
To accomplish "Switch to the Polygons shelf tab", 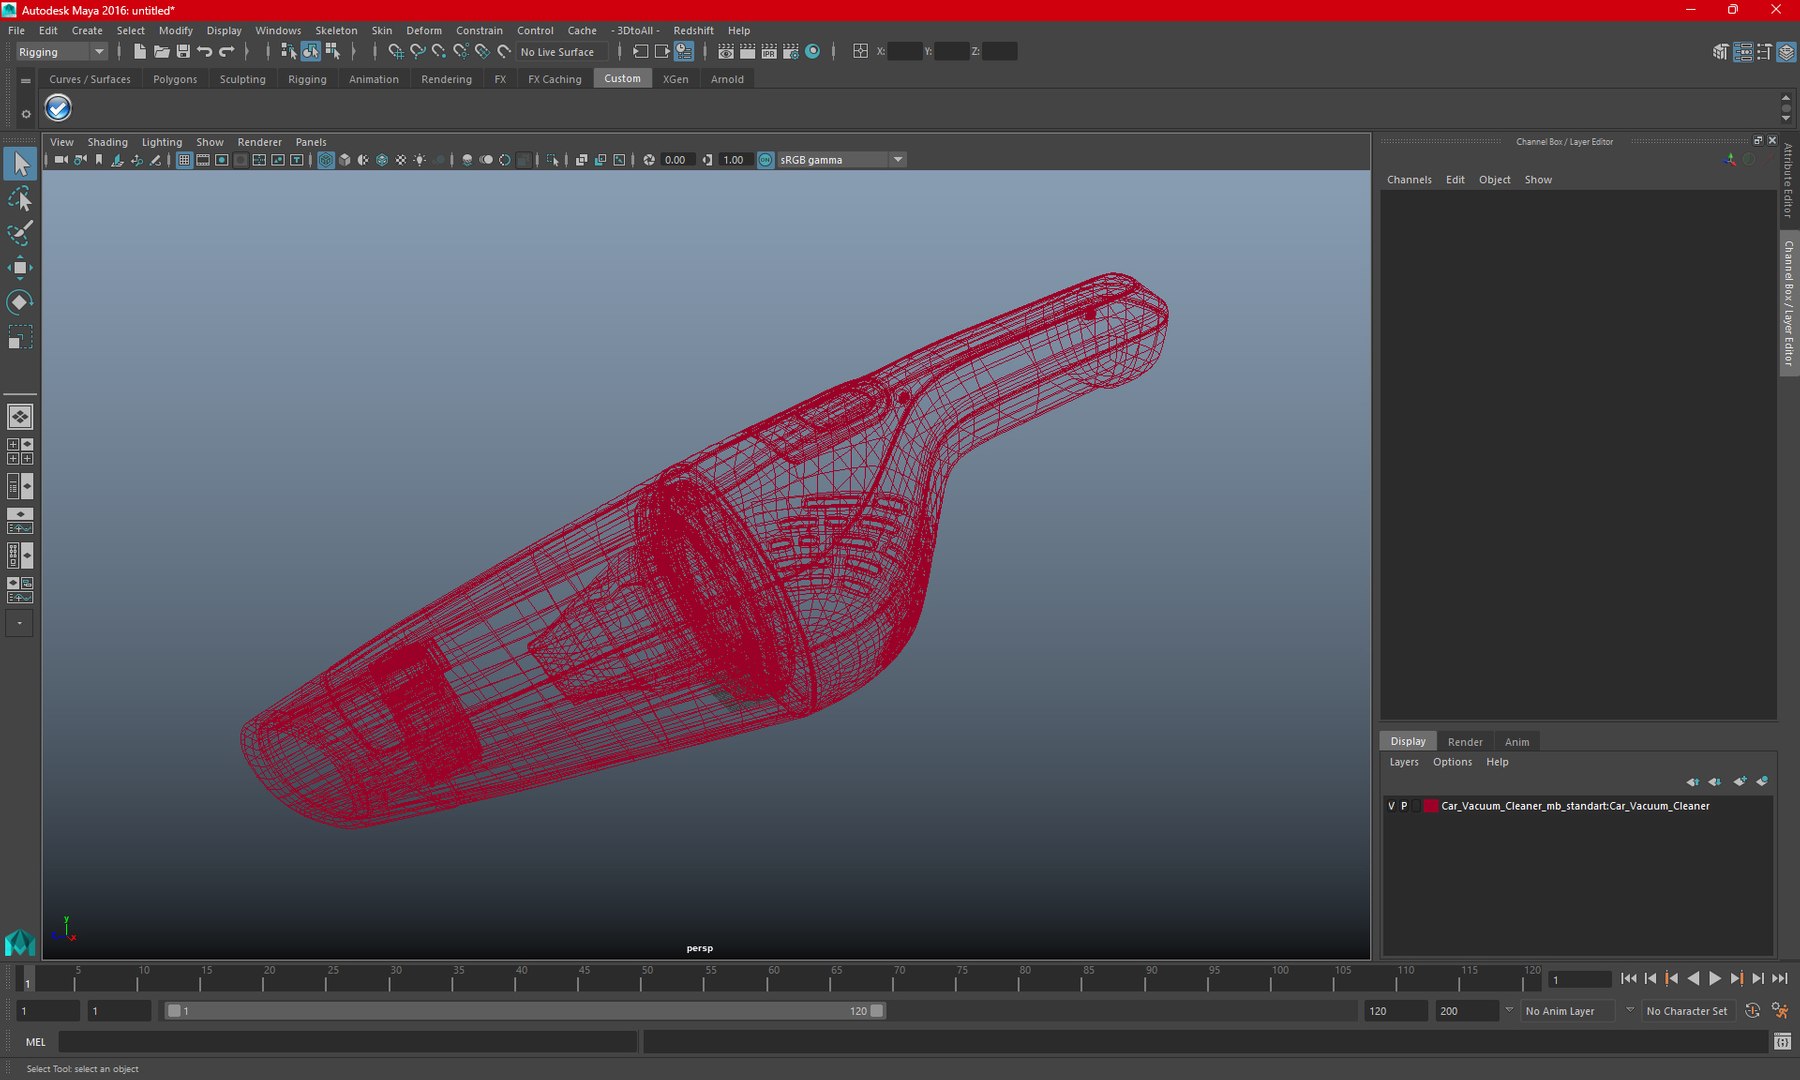I will pos(175,79).
